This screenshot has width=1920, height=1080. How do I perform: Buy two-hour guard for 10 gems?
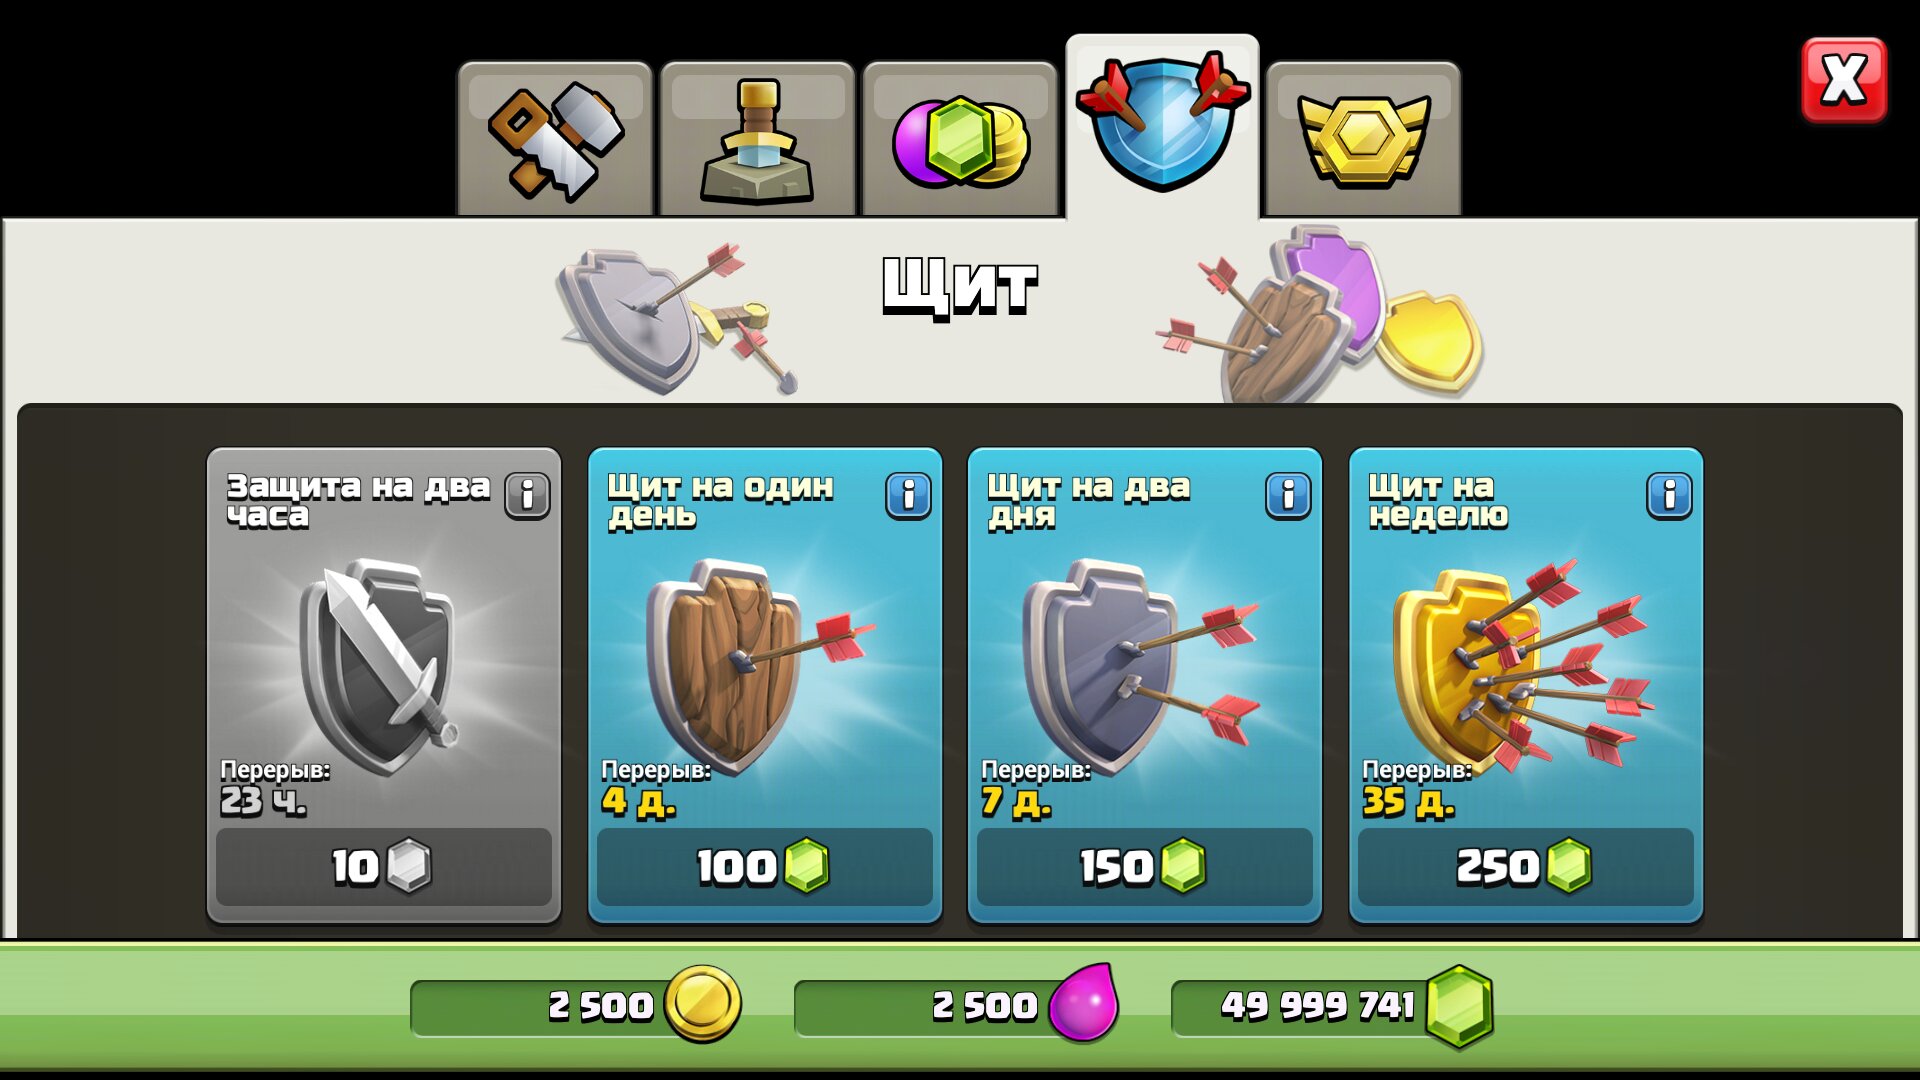point(384,867)
